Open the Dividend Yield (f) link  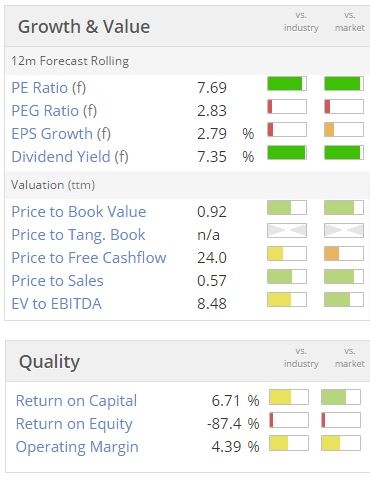point(70,157)
